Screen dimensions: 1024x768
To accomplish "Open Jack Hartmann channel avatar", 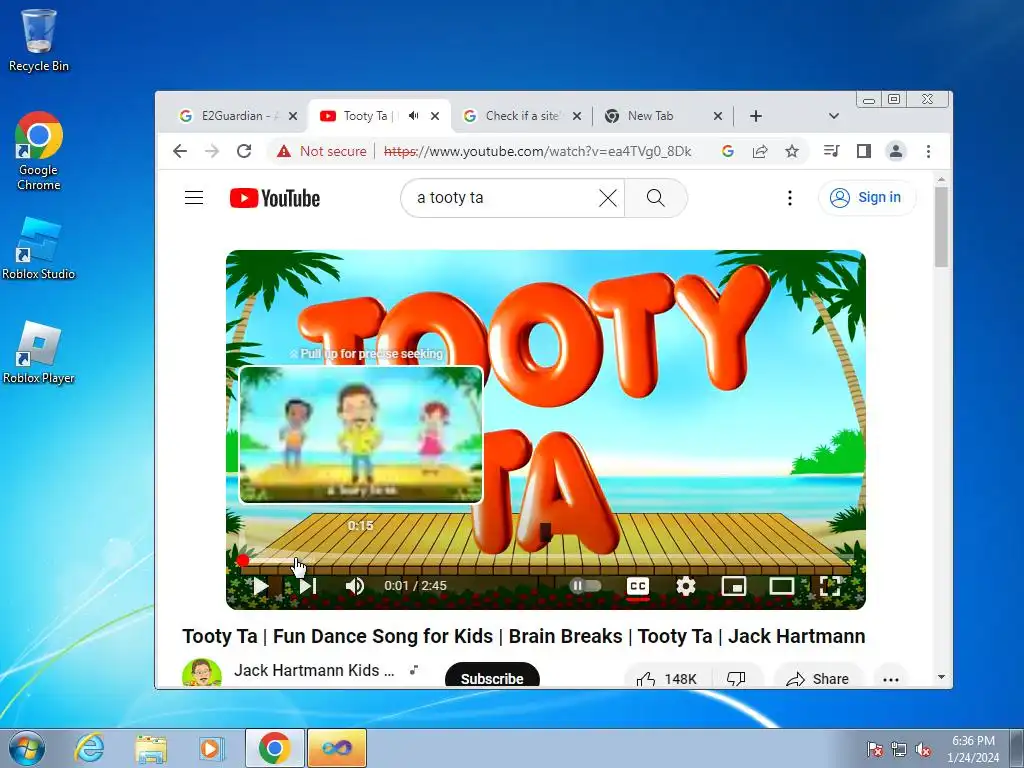I will coord(201,674).
